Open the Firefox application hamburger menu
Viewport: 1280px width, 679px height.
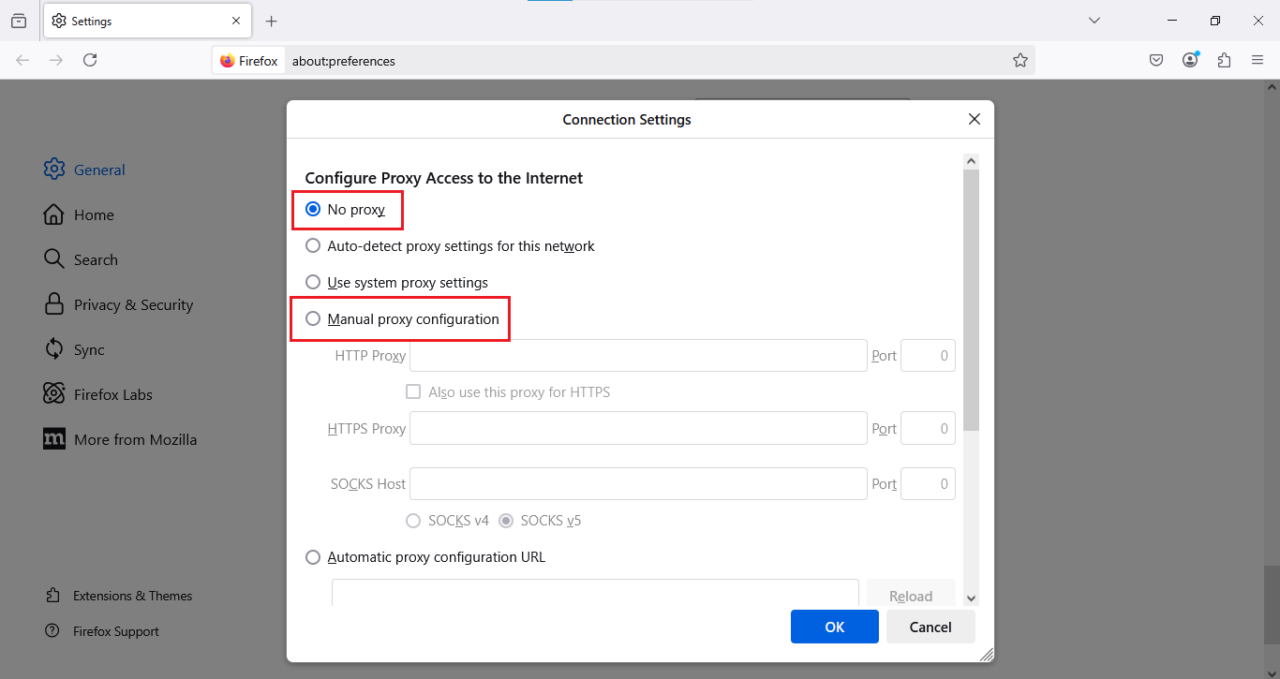tap(1258, 60)
